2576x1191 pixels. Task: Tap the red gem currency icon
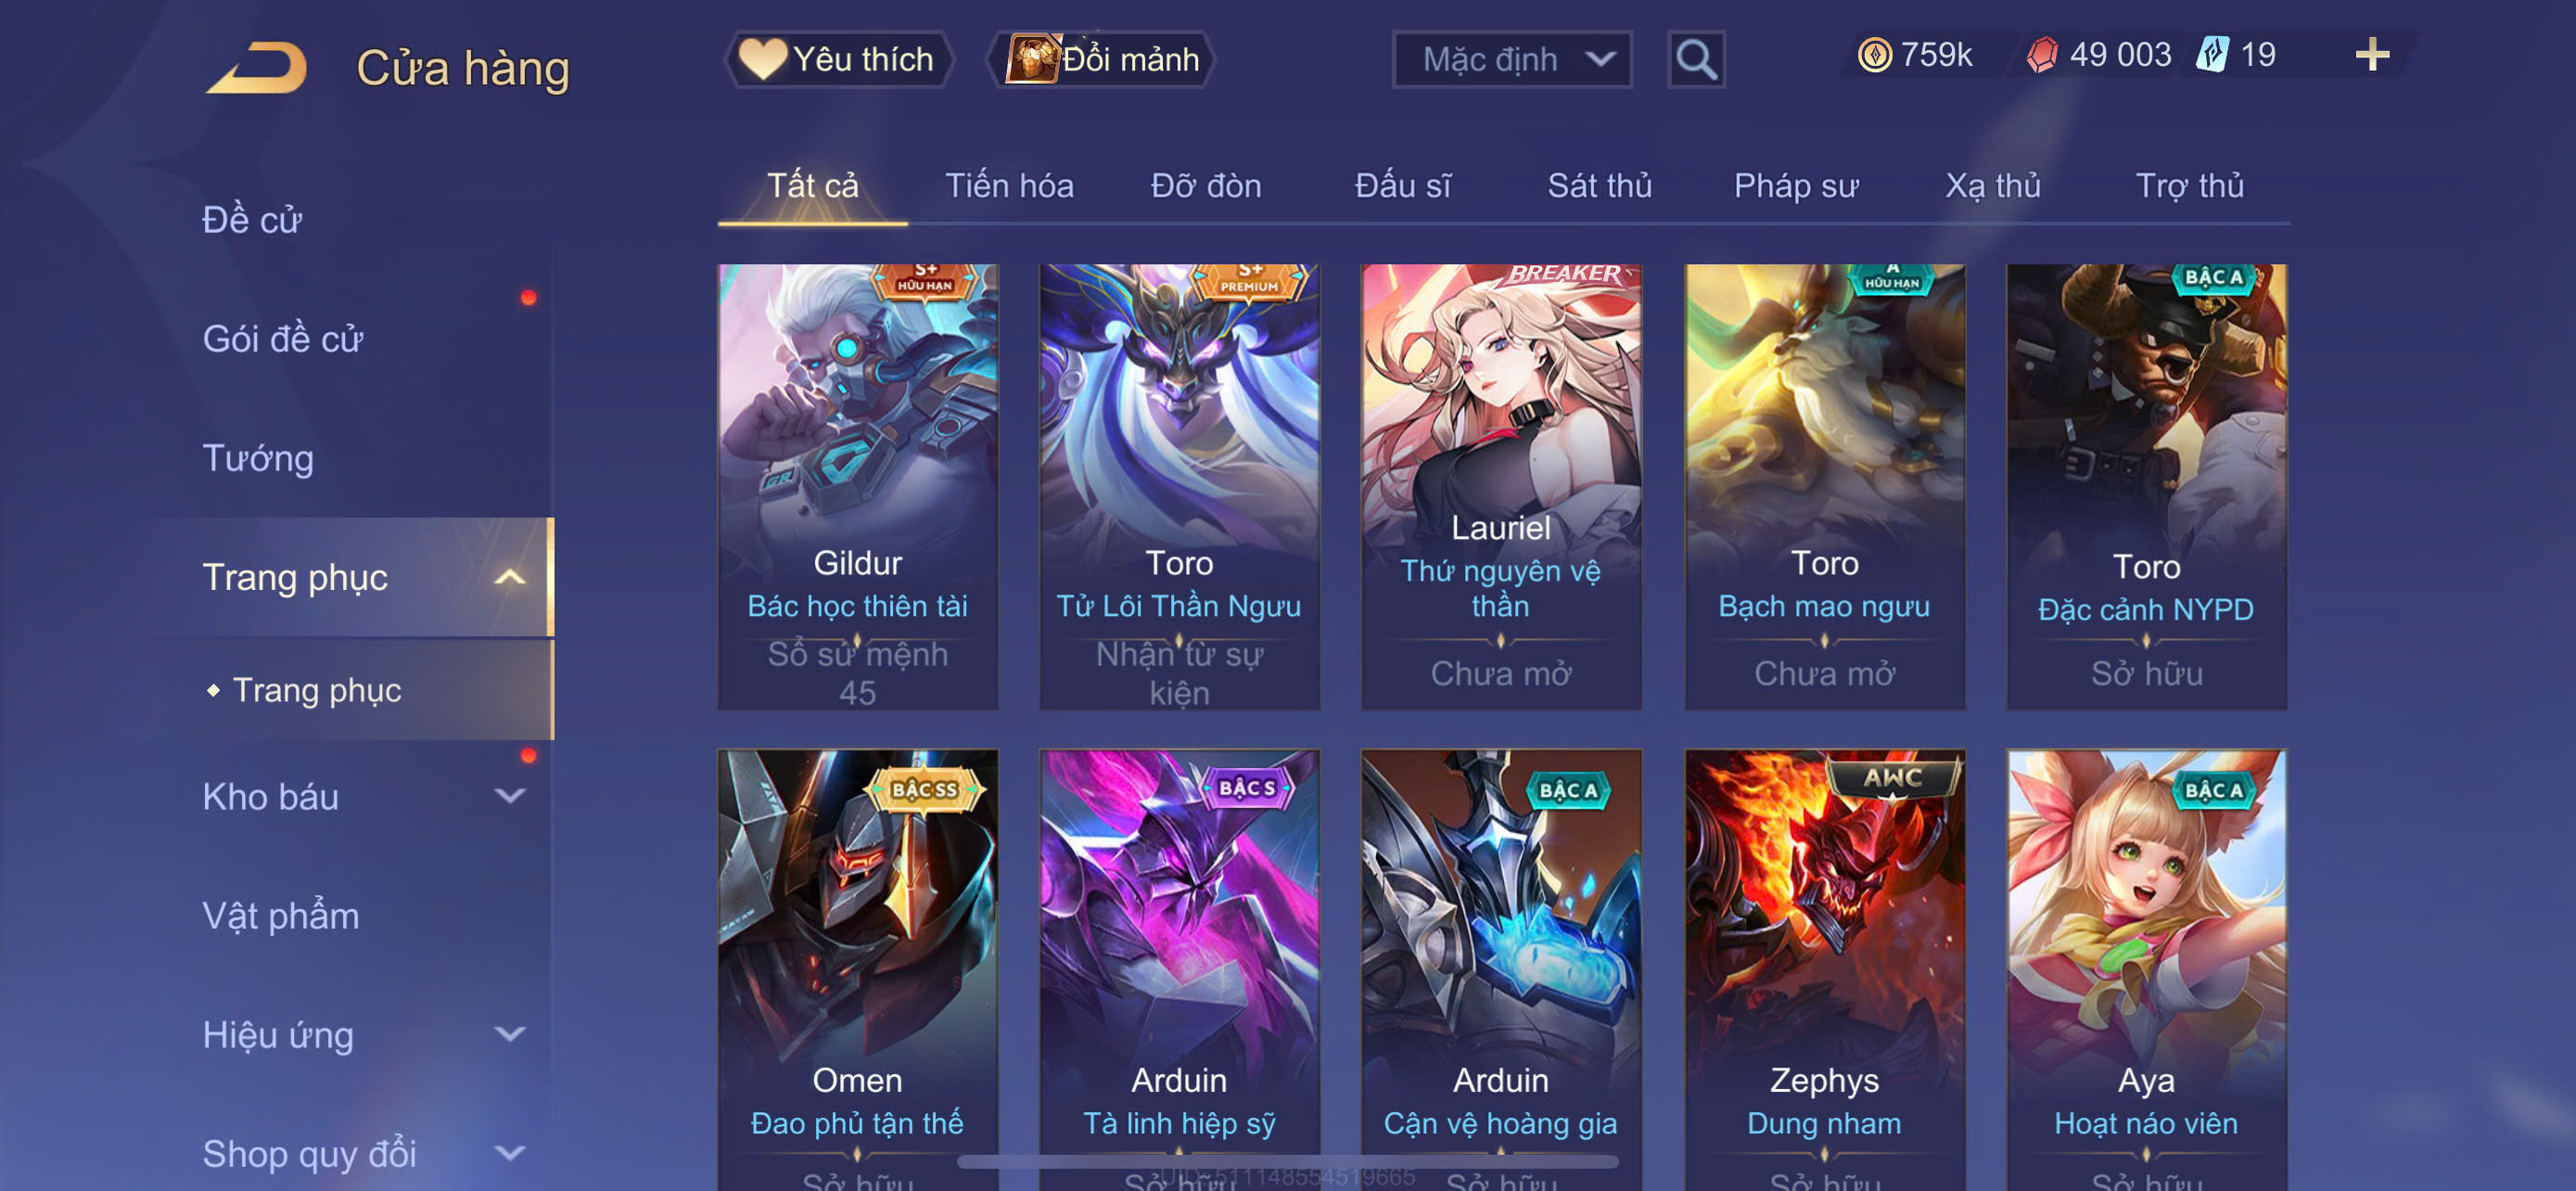point(2042,55)
